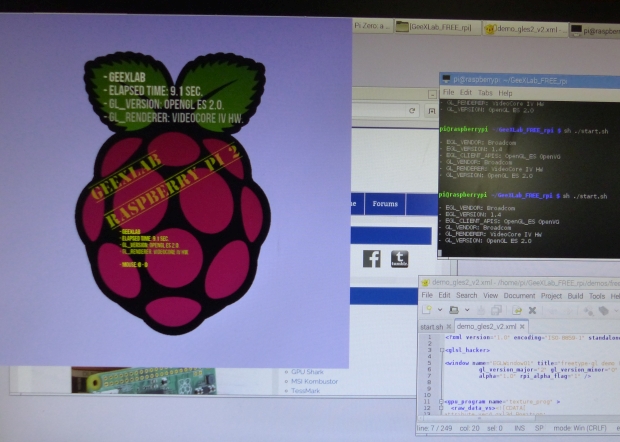Click the Compile icon in Geany toolbar
The image size is (620, 442).
[x=588, y=312]
